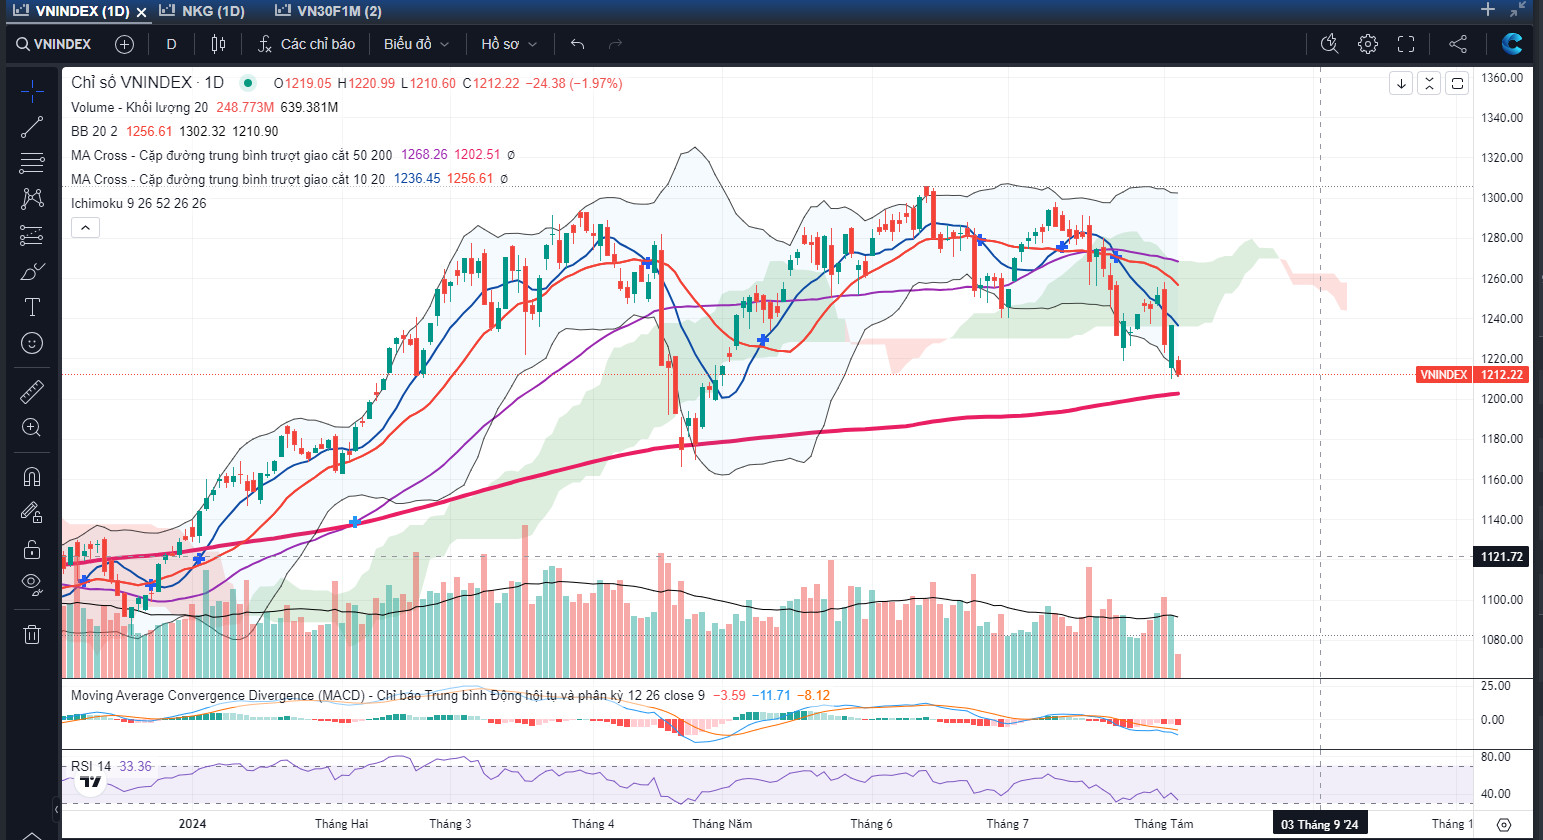The height and width of the screenshot is (840, 1543).
Task: Open Các chỉ báo indicators menu
Action: coord(306,44)
